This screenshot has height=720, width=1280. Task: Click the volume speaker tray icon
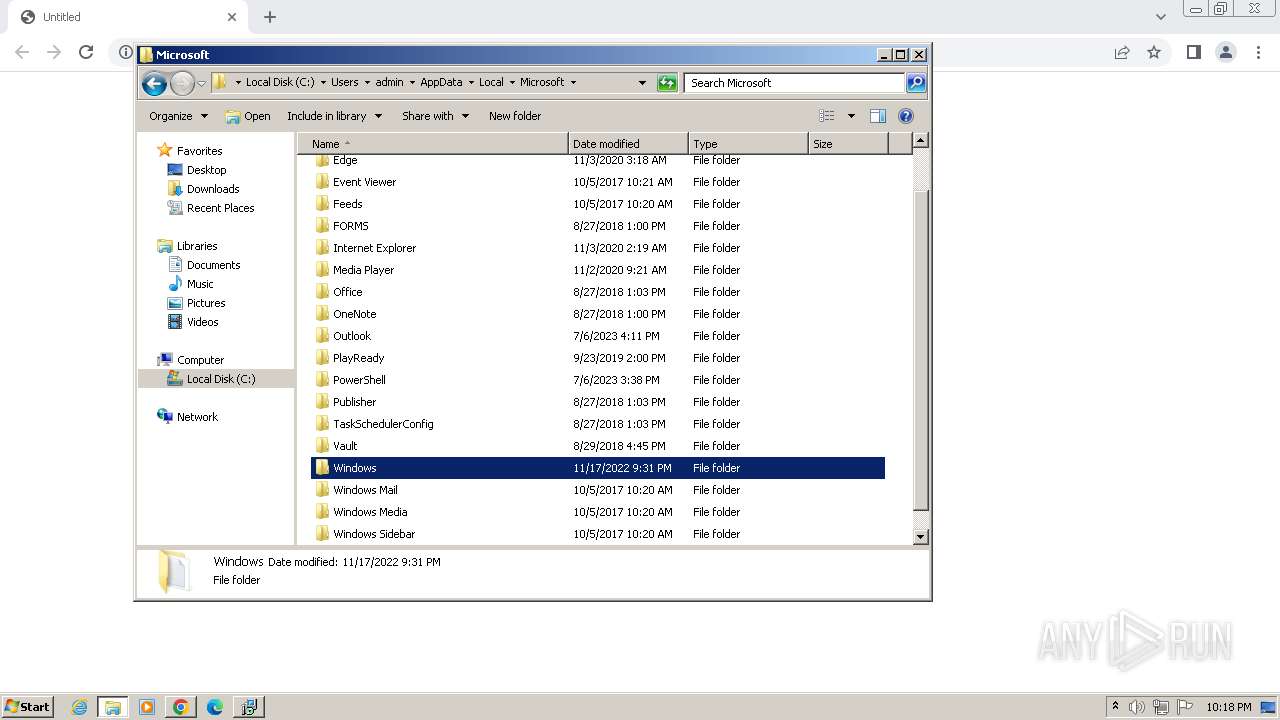[1137, 707]
